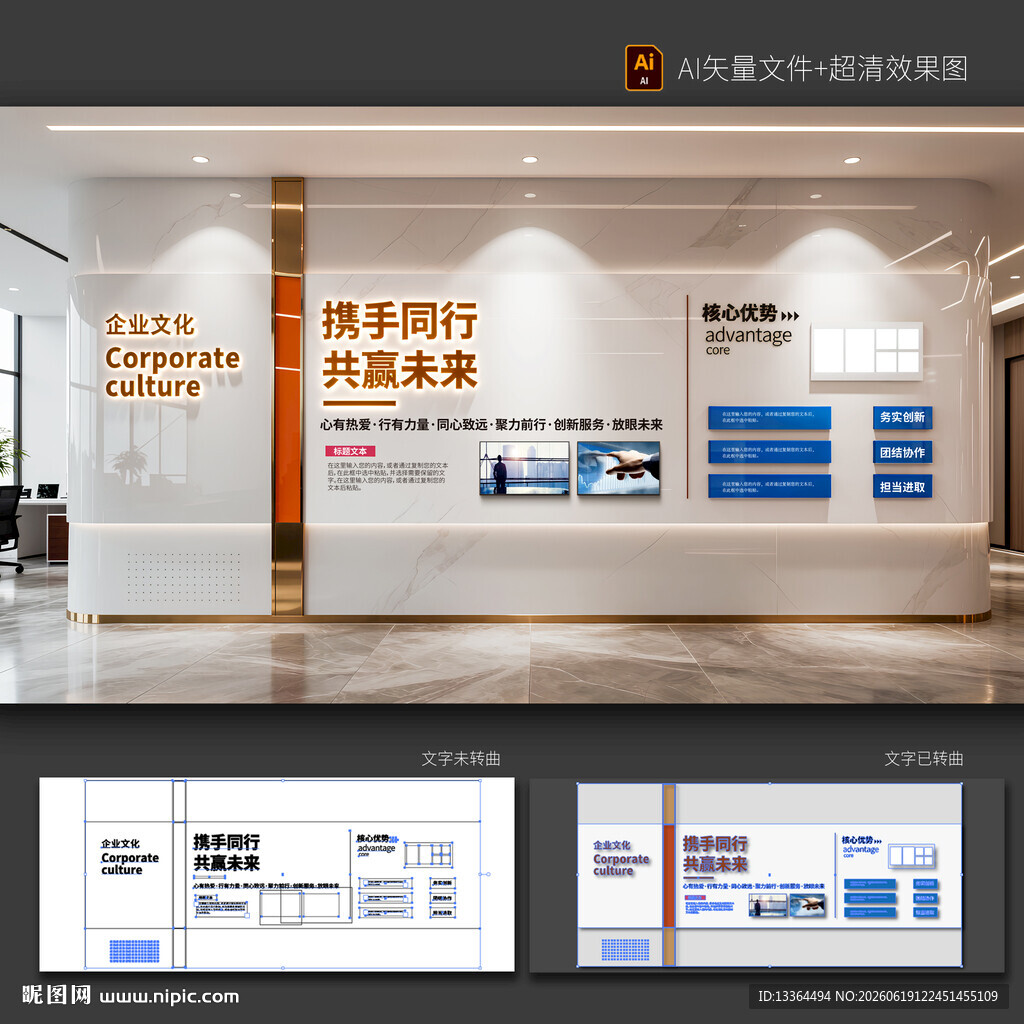Click the blue text bar beside '团结协作'
Screen dimensions: 1024x1024
click(x=769, y=452)
